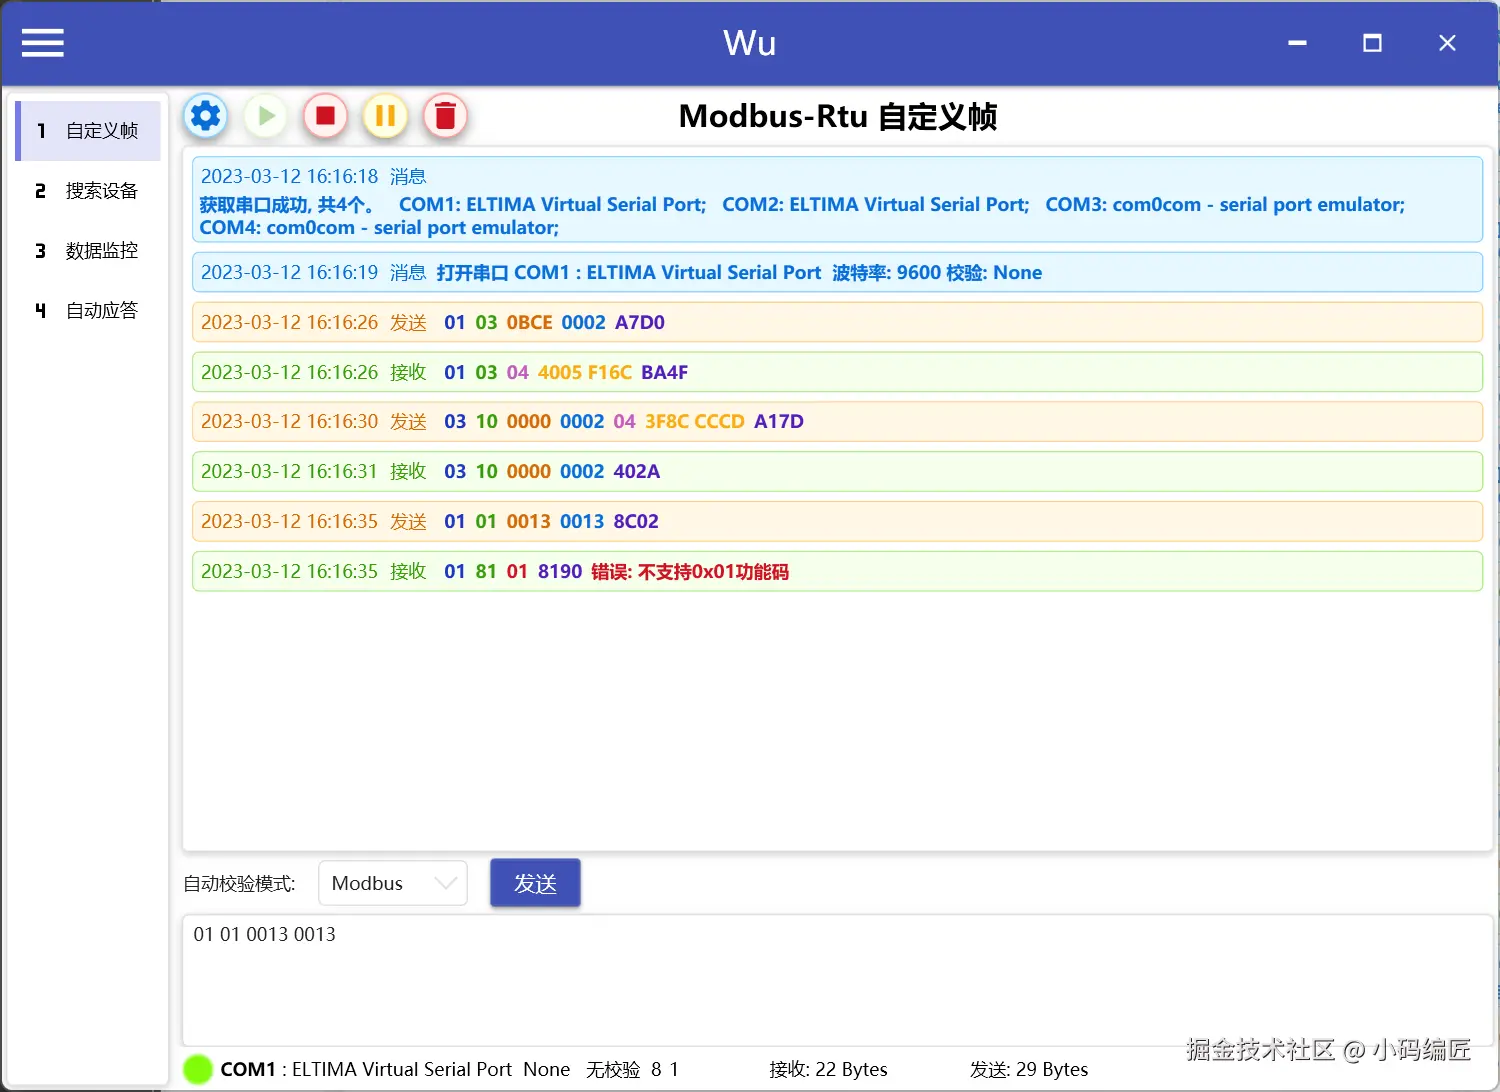Pause logging with the yellow pause button

[385, 117]
